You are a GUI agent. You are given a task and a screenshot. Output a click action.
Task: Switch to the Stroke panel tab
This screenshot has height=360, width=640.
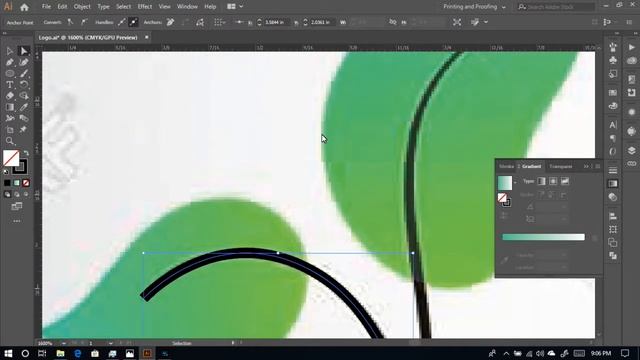pos(506,167)
